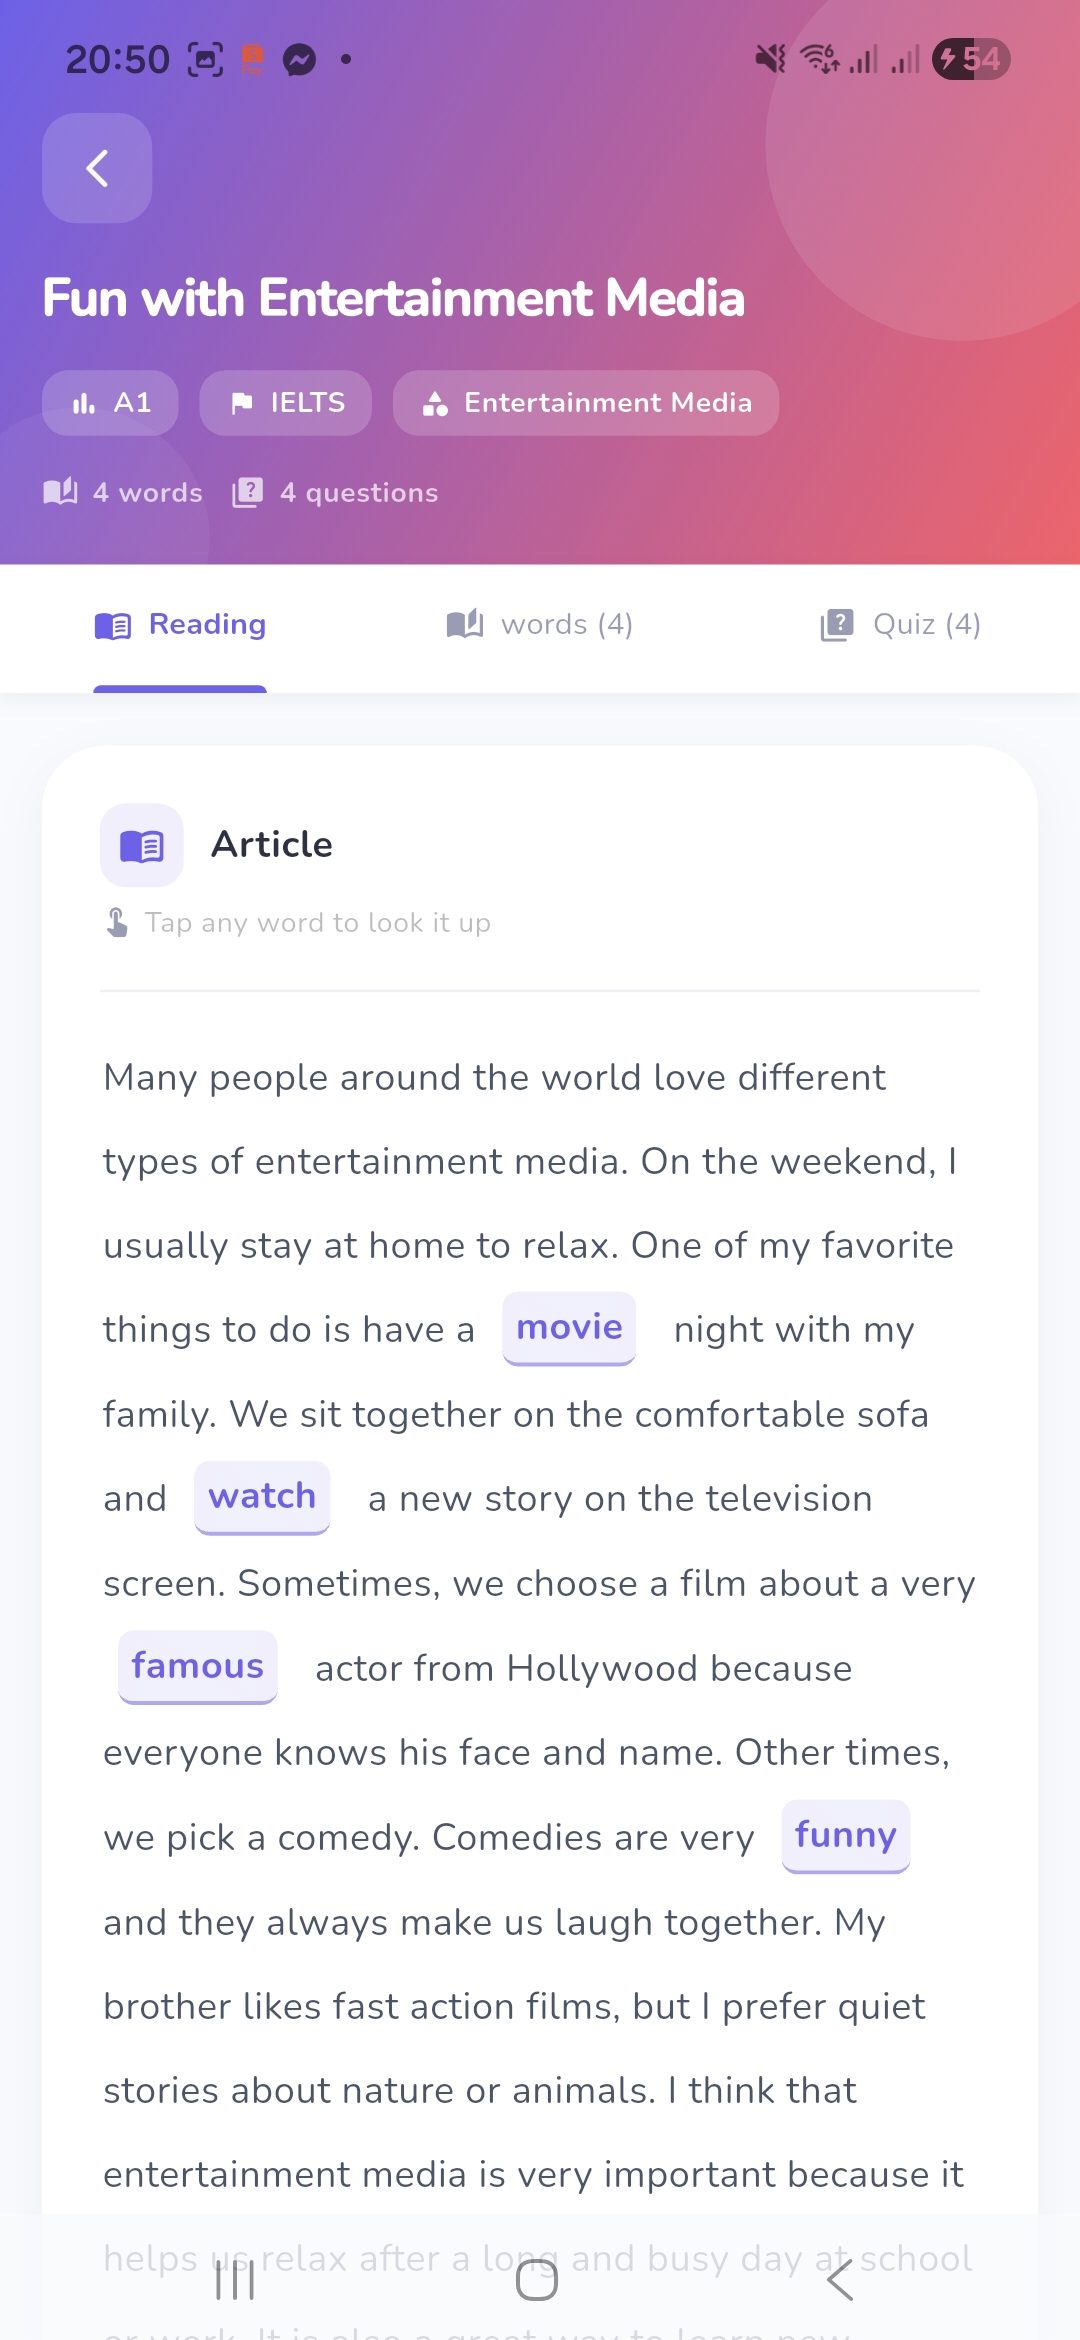Viewport: 1080px width, 2340px height.
Task: Tap the Android home button
Action: tap(537, 2280)
